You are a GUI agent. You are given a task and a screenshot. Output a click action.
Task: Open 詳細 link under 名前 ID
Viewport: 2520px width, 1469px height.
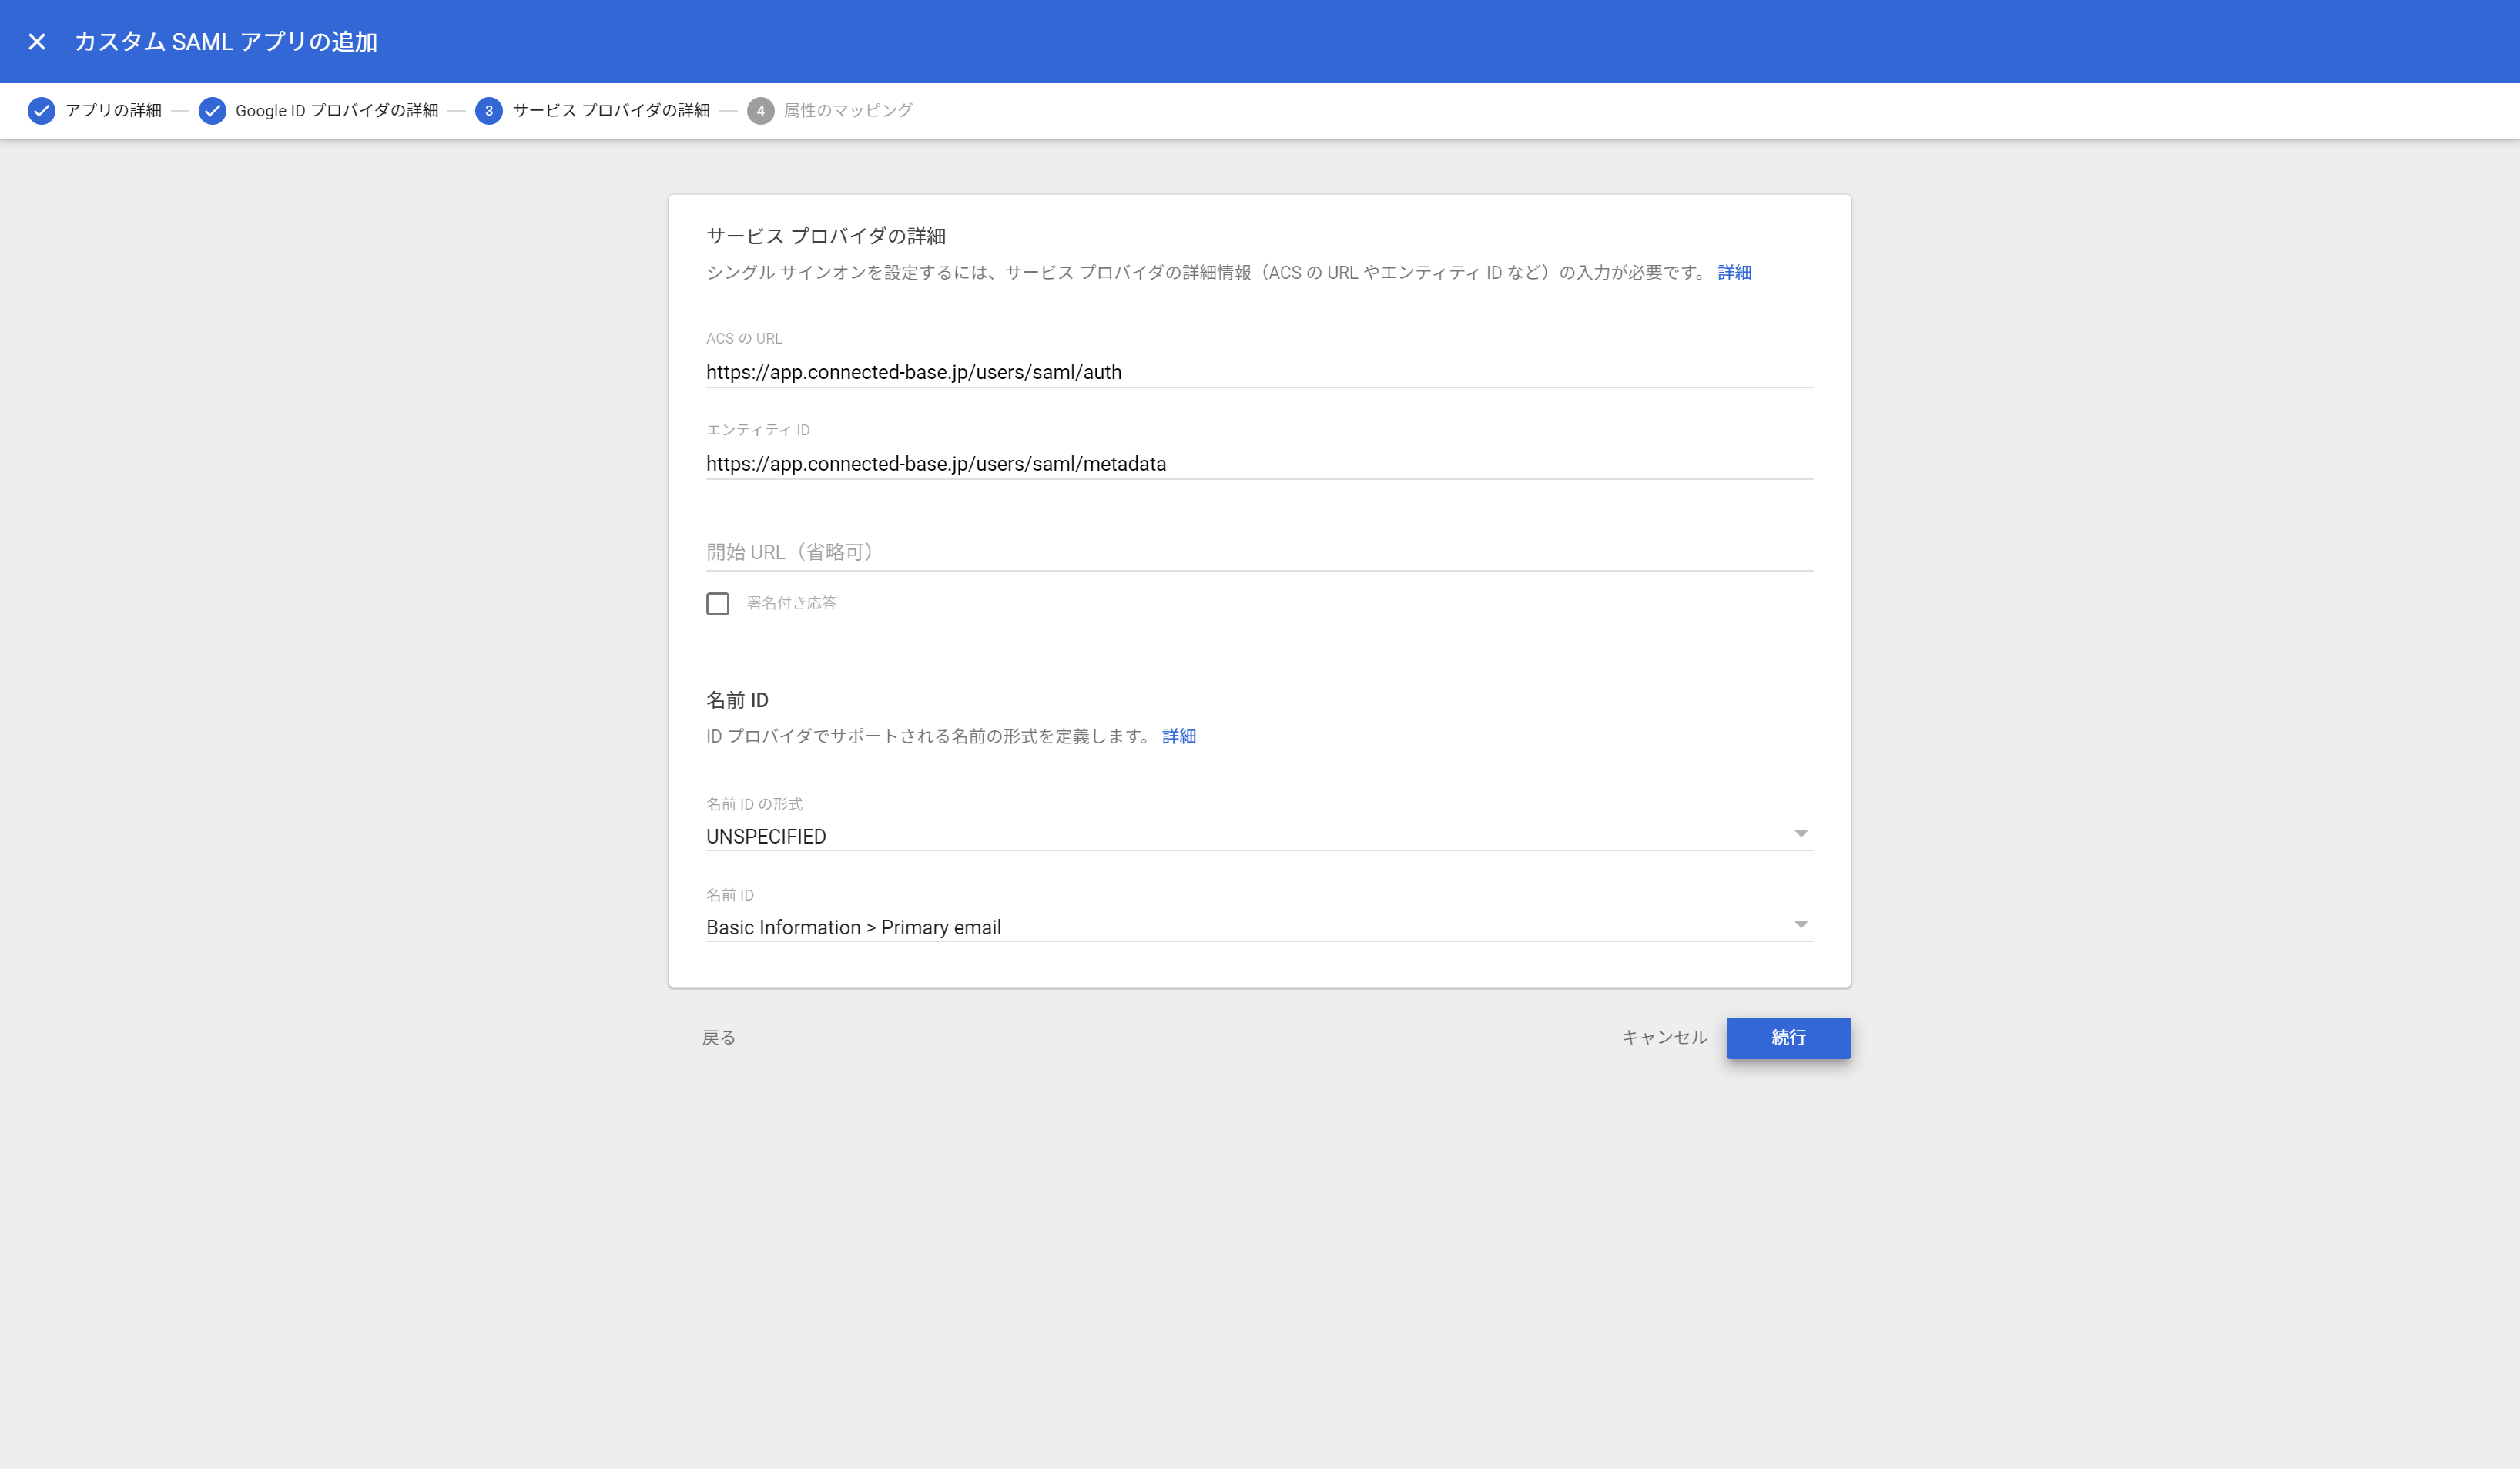tap(1179, 736)
